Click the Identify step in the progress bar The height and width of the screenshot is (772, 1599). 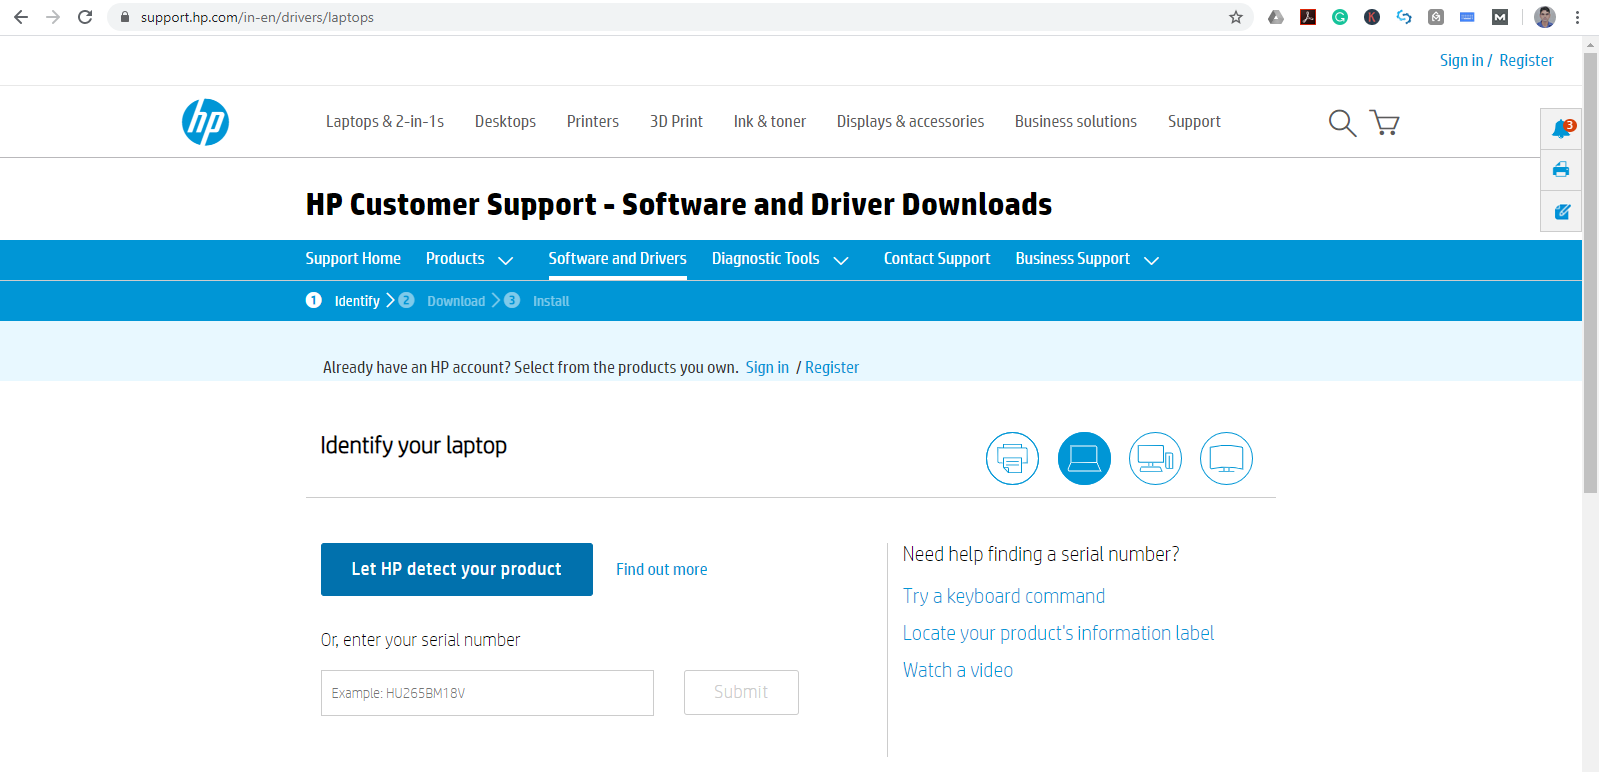pyautogui.click(x=343, y=301)
